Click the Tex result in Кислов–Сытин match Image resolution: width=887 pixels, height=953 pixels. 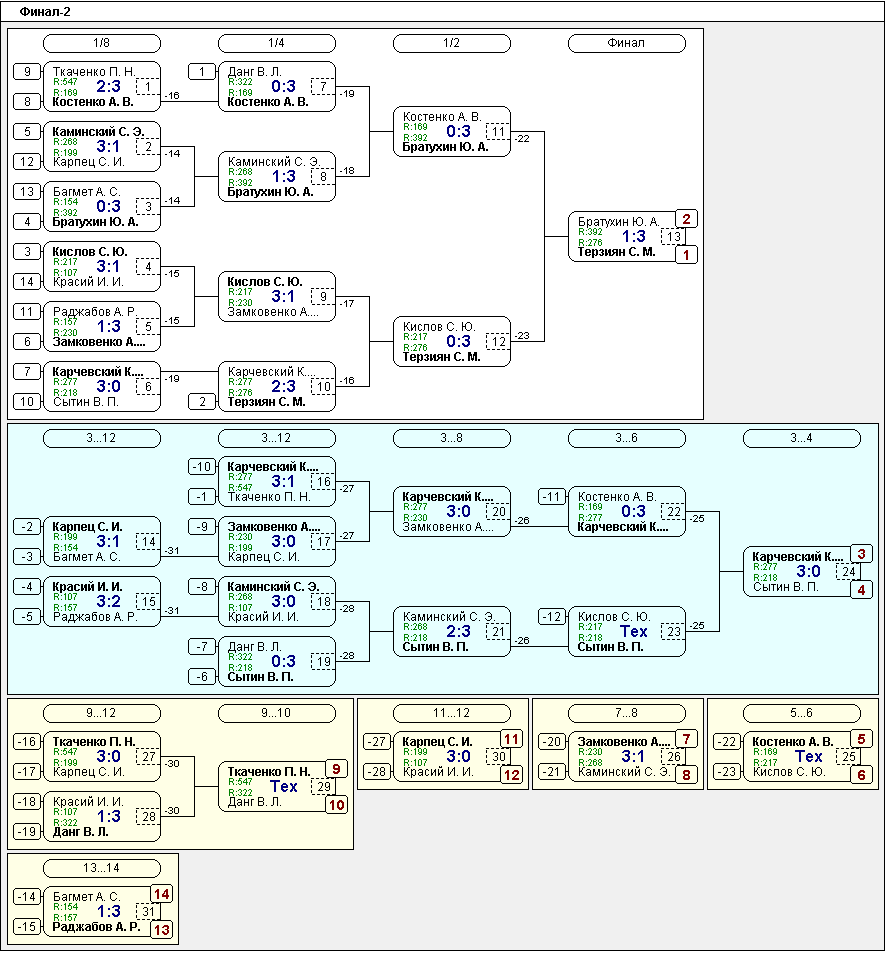(x=634, y=632)
